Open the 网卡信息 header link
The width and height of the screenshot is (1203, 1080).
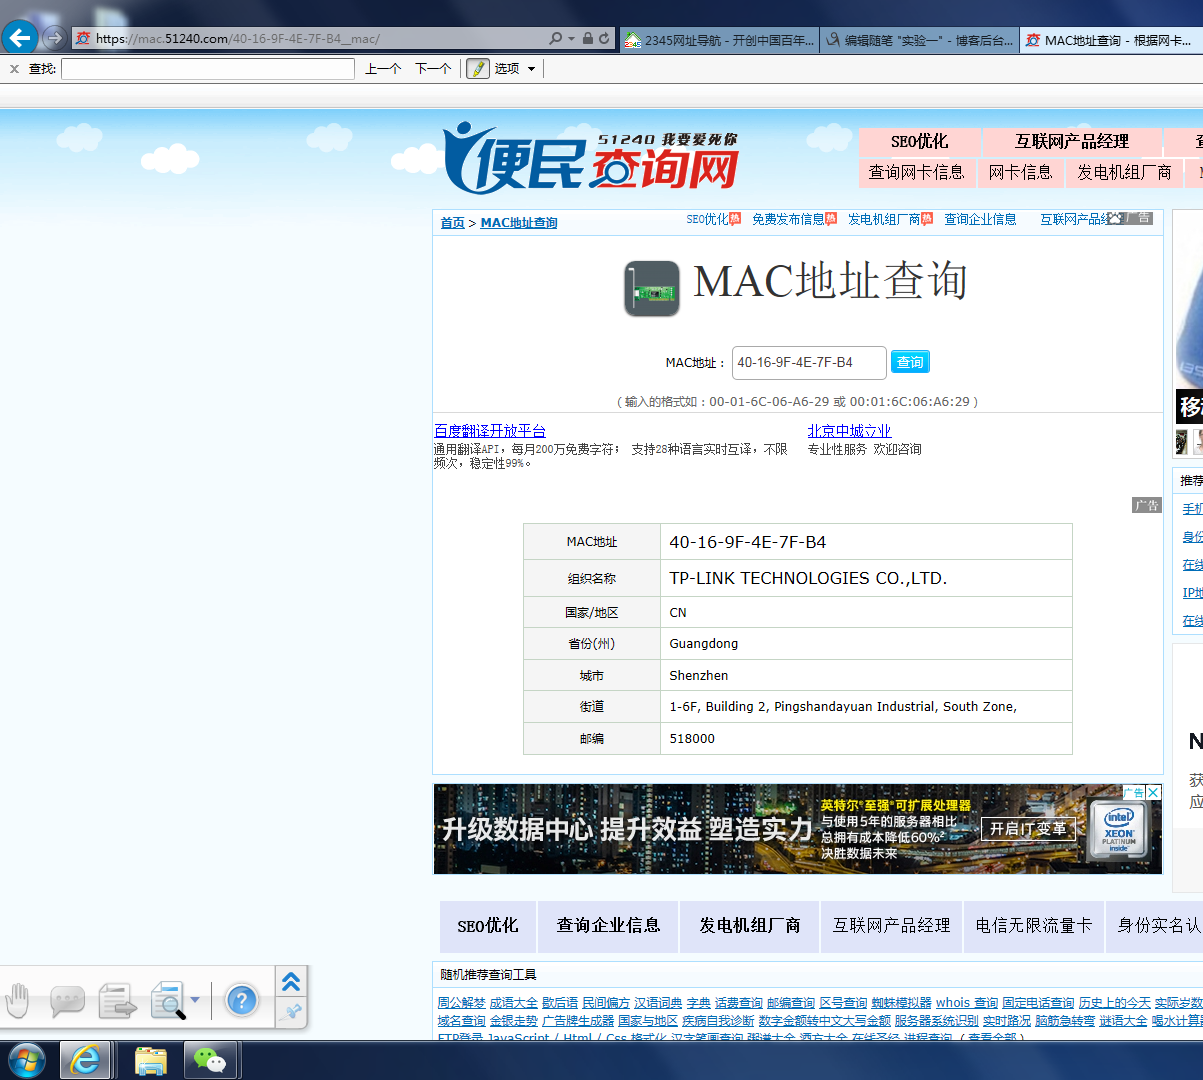1020,172
